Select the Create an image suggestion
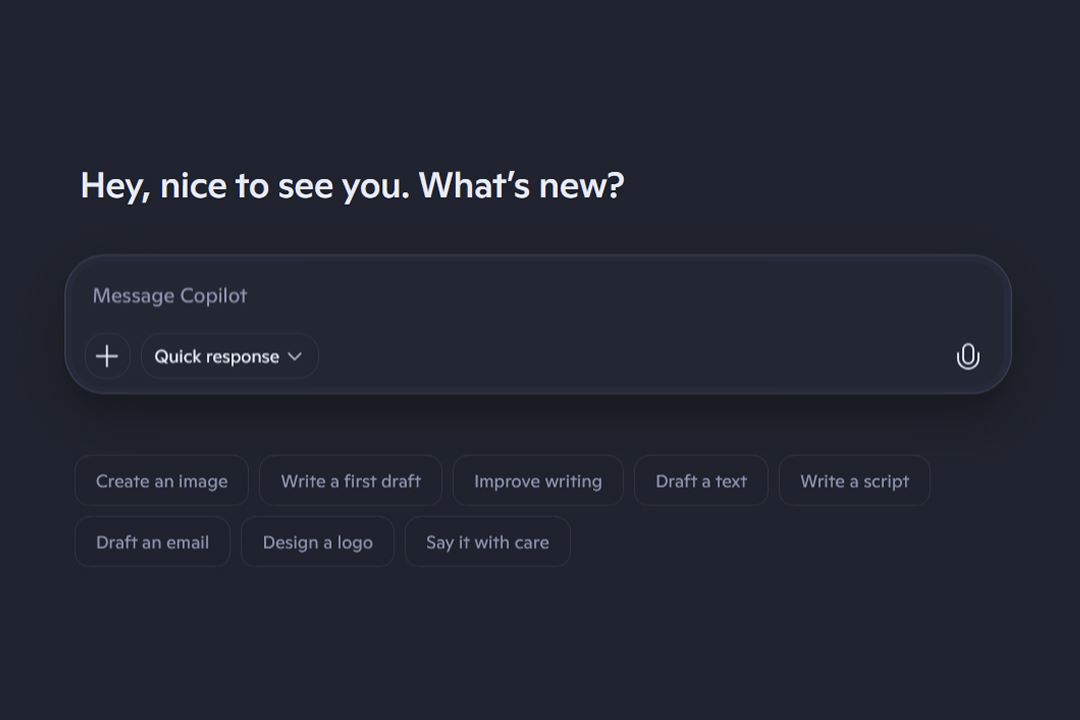Image resolution: width=1080 pixels, height=720 pixels. (x=161, y=481)
